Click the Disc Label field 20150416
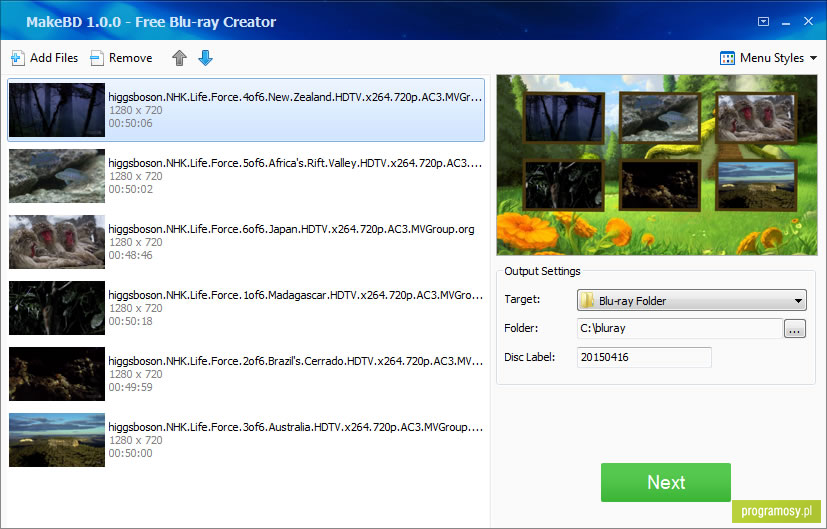The width and height of the screenshot is (827, 529). point(644,357)
